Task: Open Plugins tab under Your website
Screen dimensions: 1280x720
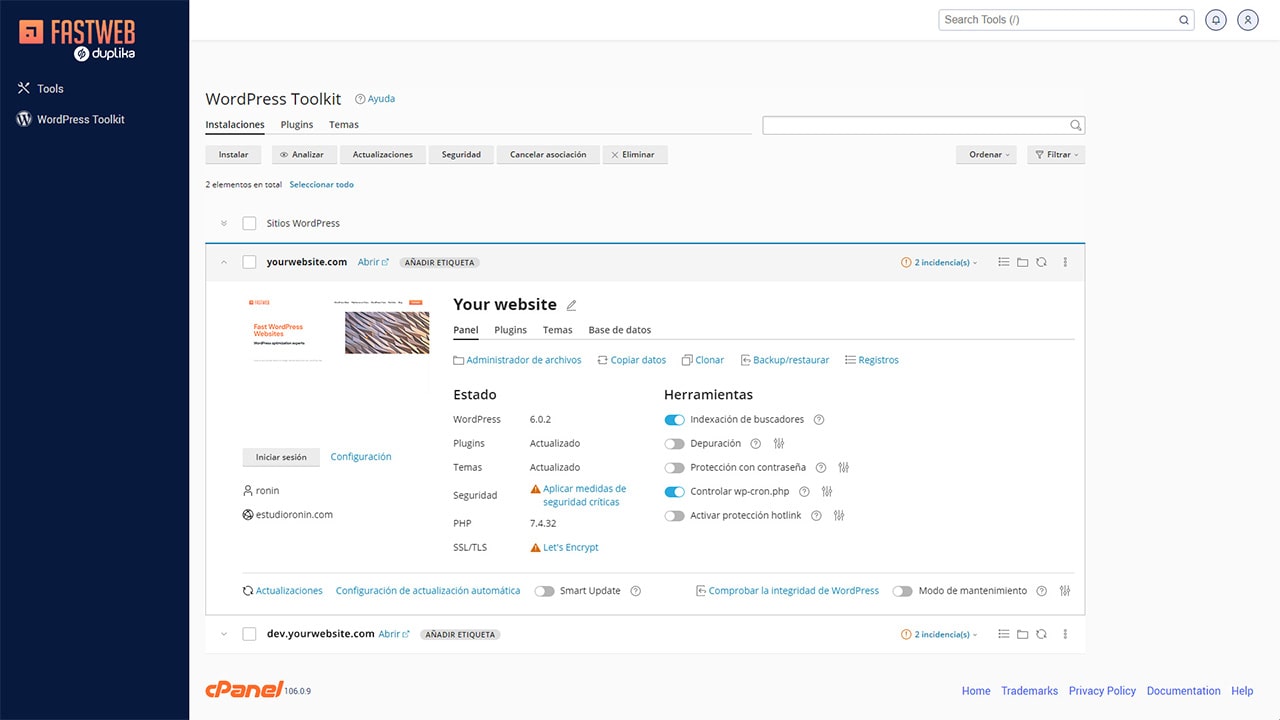Action: point(510,330)
